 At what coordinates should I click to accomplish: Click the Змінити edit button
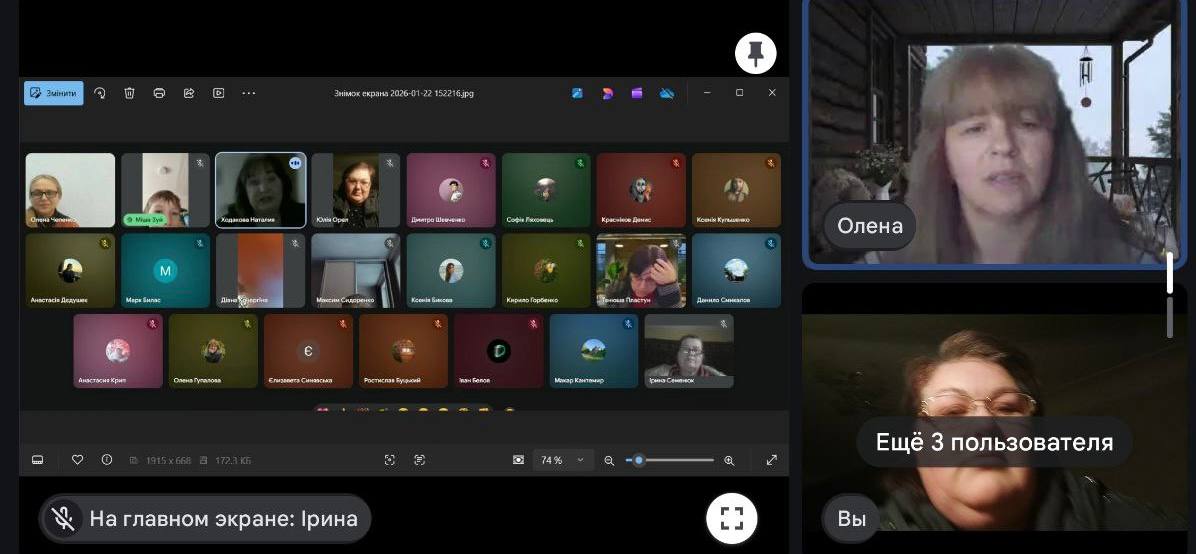[54, 93]
